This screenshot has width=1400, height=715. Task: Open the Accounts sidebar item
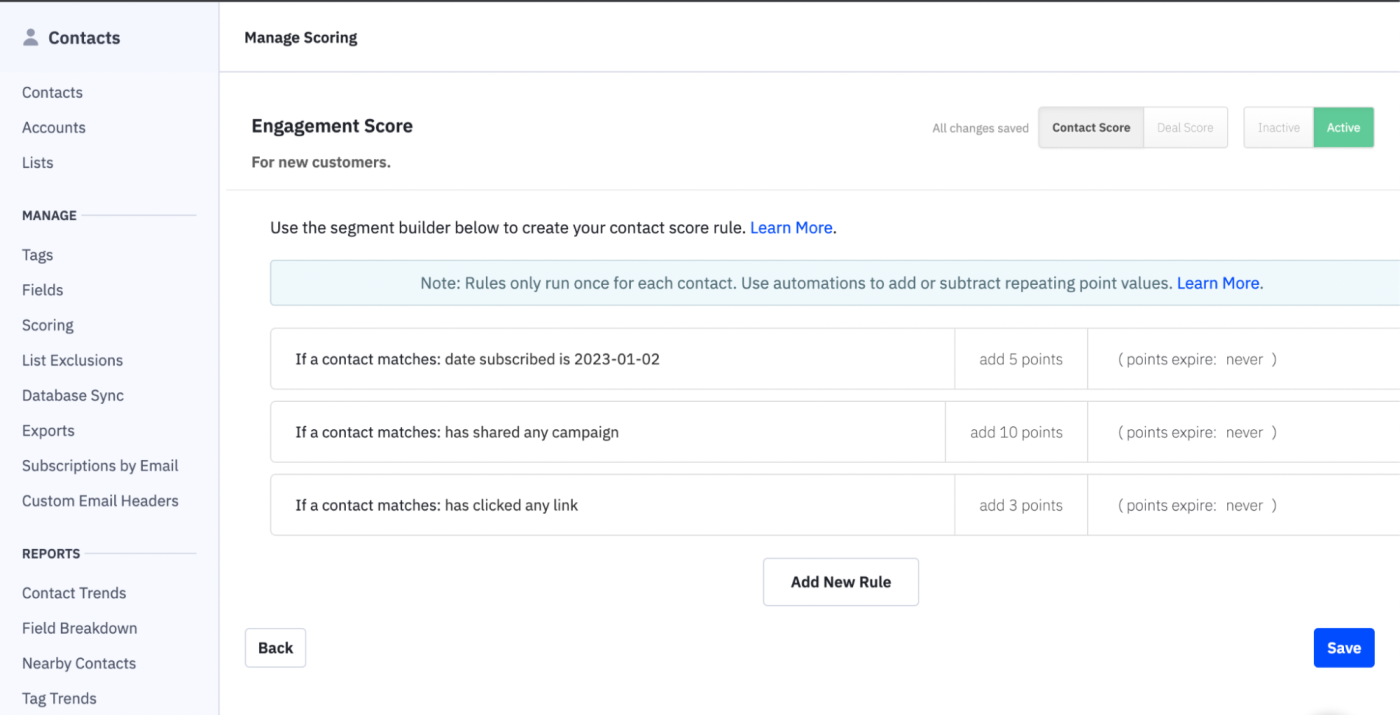[x=54, y=128]
